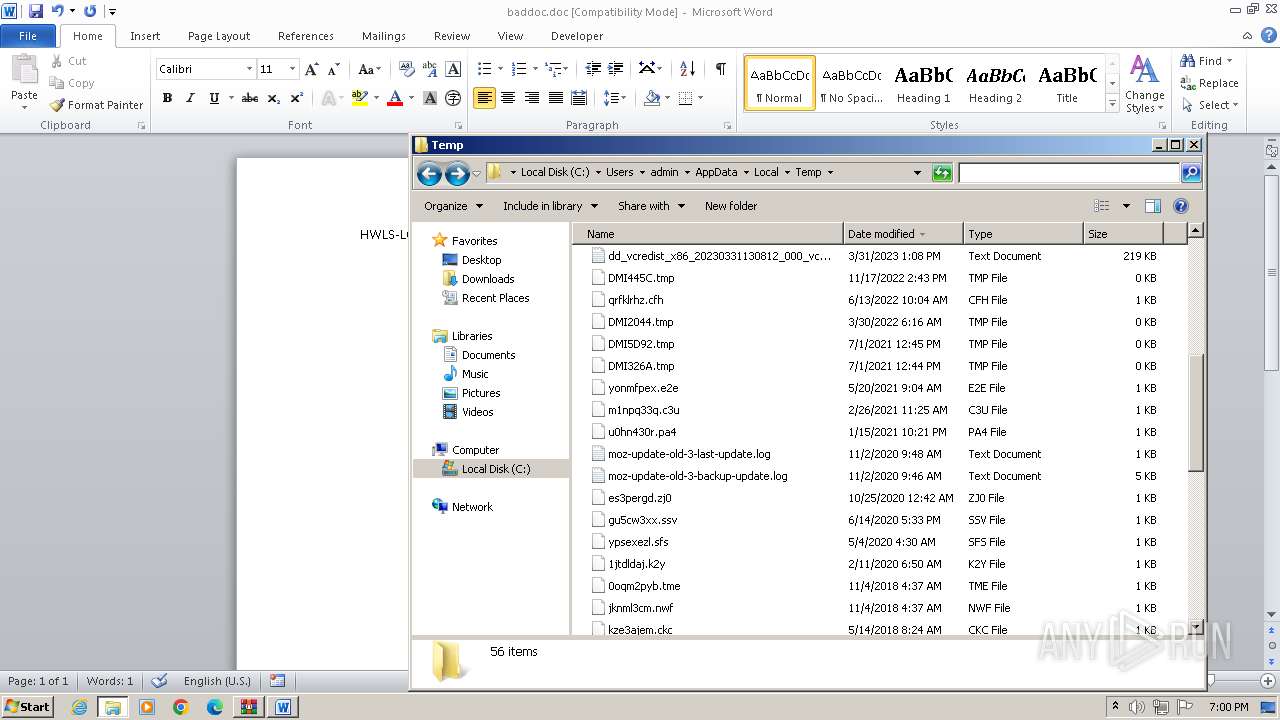Switch to the References tab
The width and height of the screenshot is (1280, 720).
pyautogui.click(x=306, y=36)
